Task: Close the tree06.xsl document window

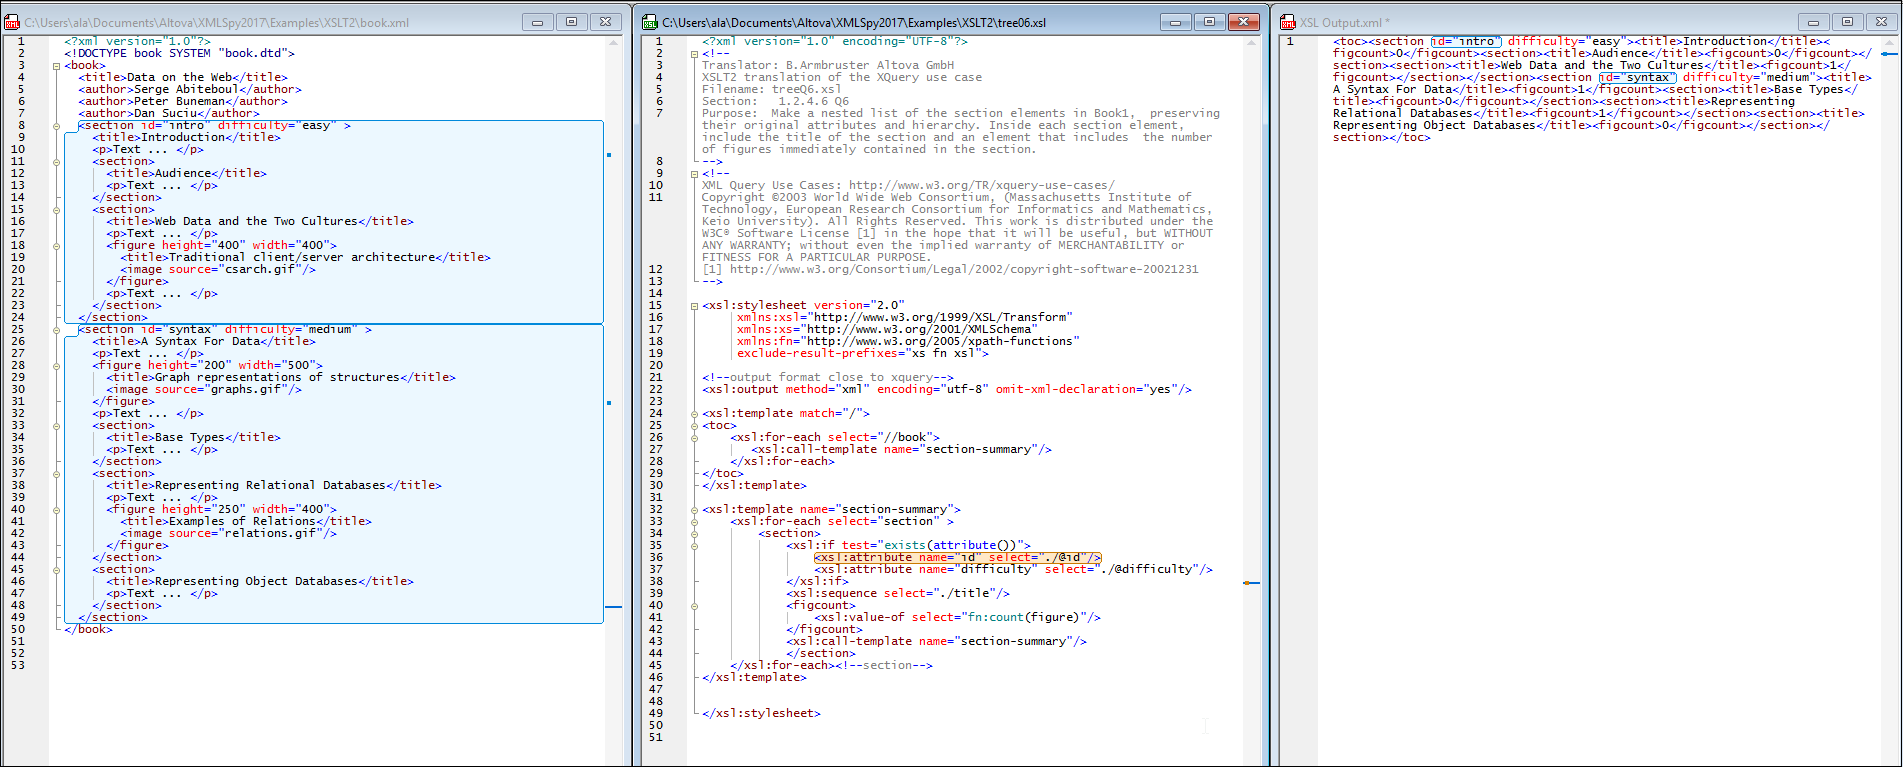Action: pyautogui.click(x=1243, y=22)
